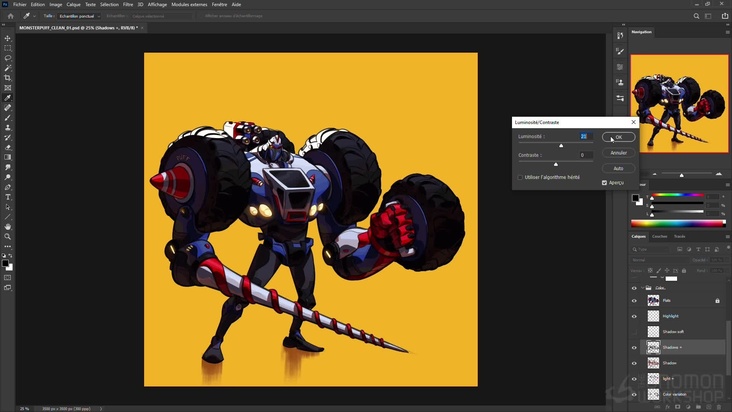This screenshot has width=732, height=412.
Task: Open the History panel icon in dock
Action: click(620, 35)
